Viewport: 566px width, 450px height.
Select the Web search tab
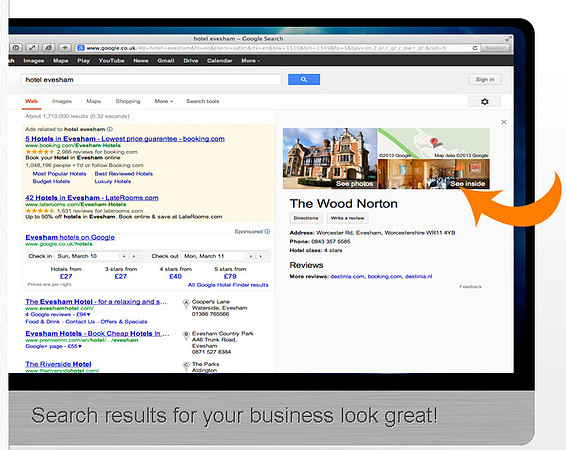31,101
